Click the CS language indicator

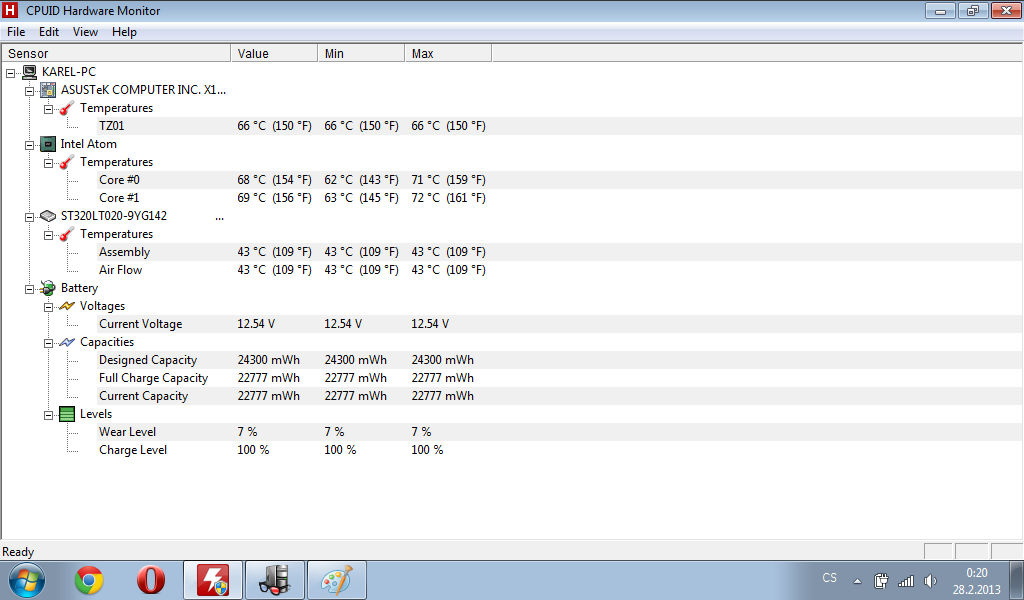829,578
